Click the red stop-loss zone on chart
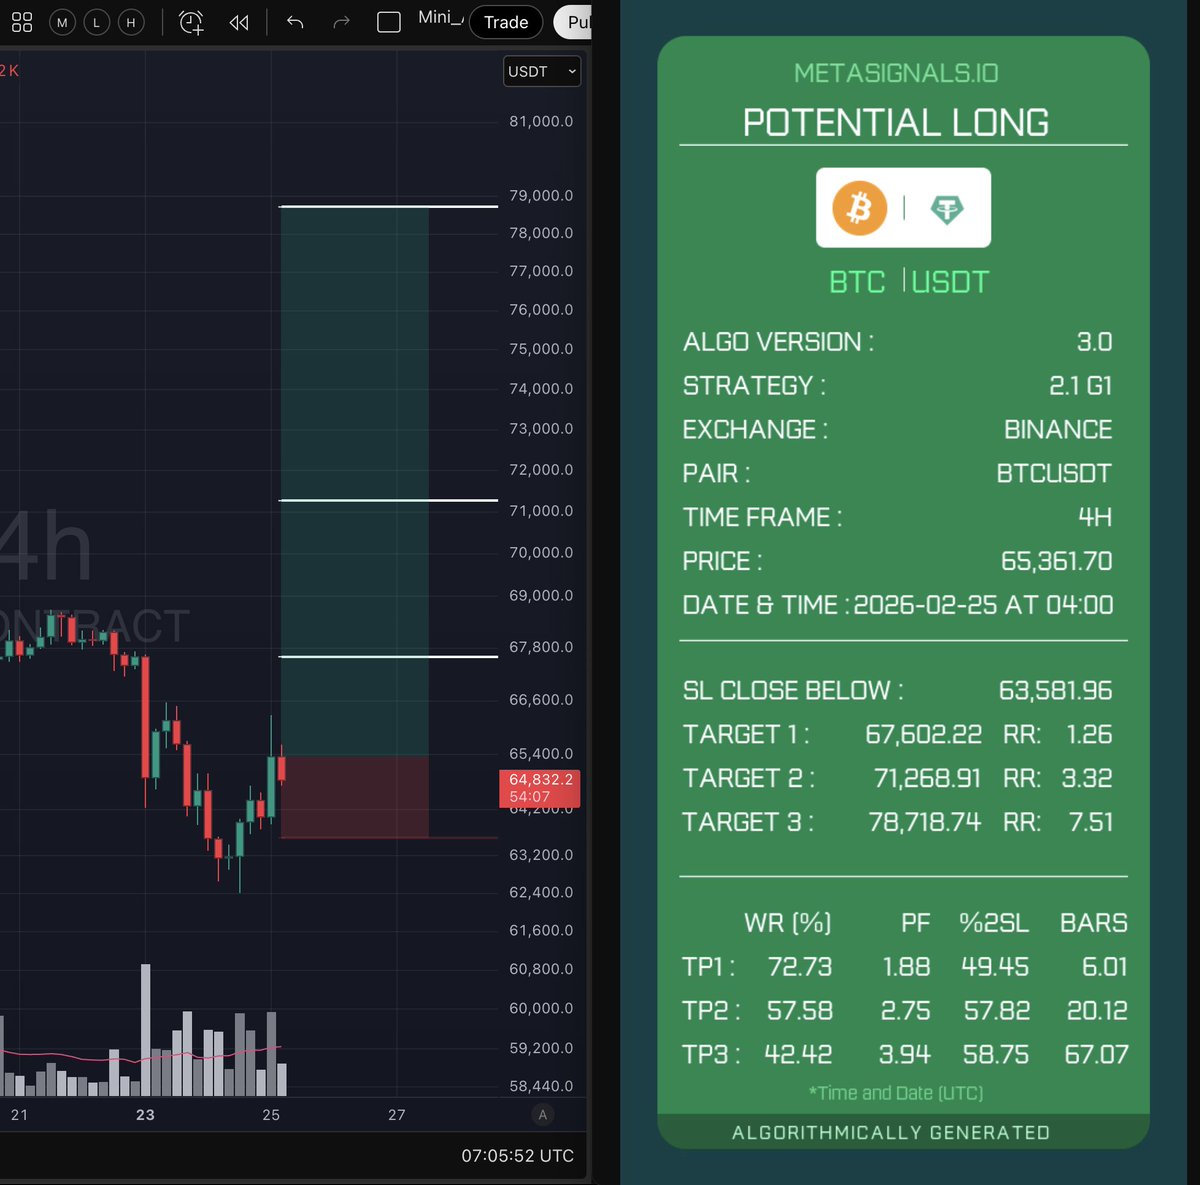Screen dimensions: 1200x1185 355,797
